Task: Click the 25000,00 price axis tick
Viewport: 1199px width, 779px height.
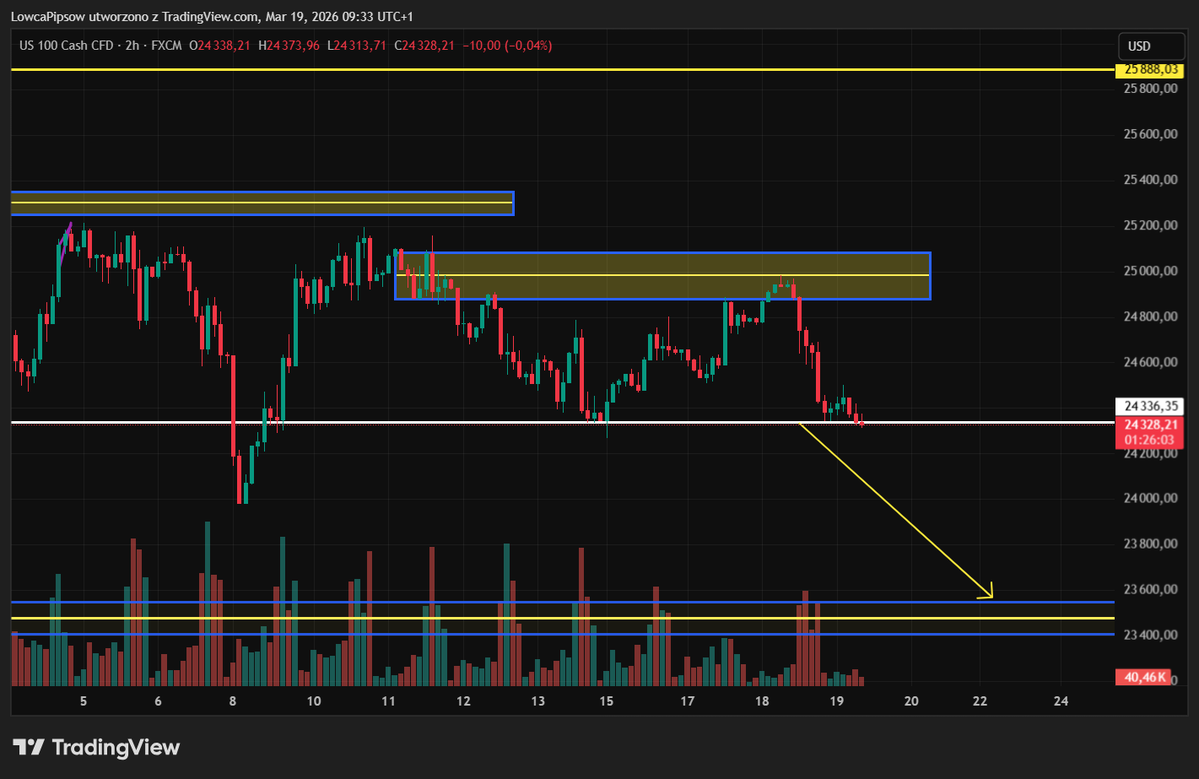Action: tap(1150, 271)
